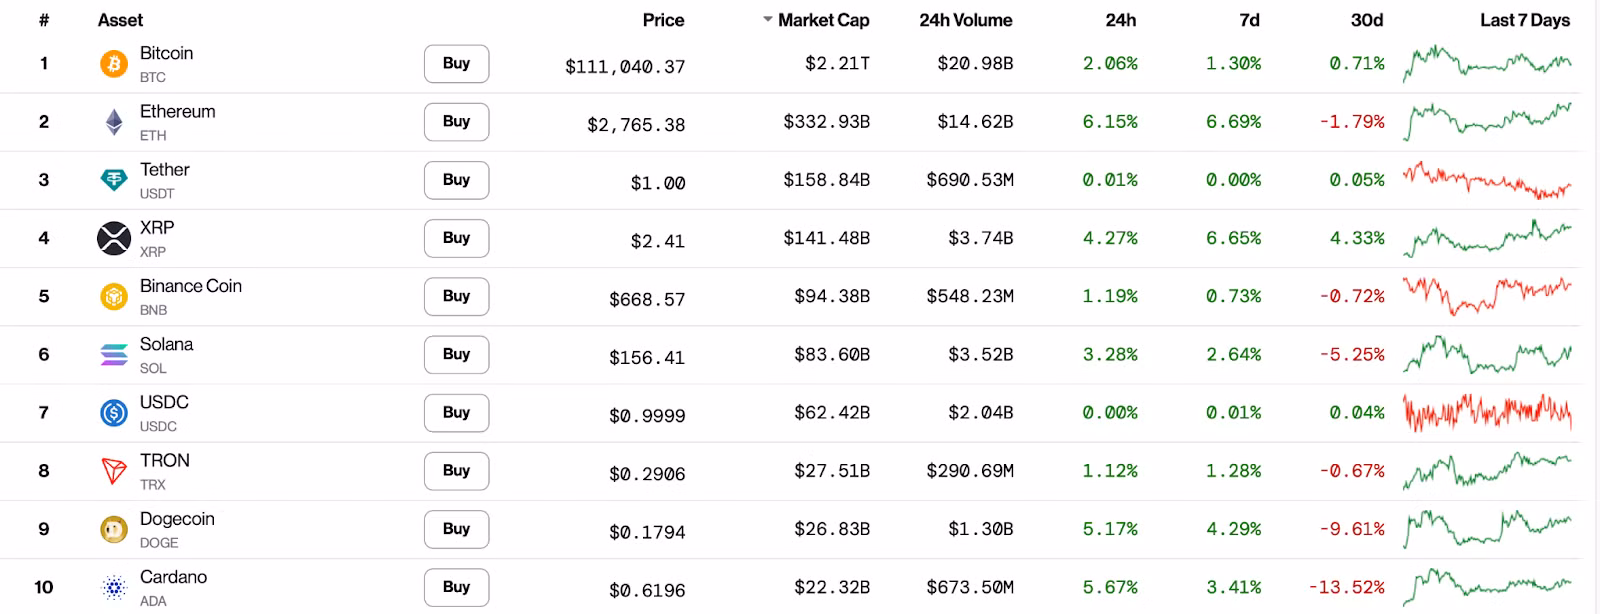This screenshot has width=1600, height=614.
Task: Click the XRP logo icon
Action: pos(114,238)
